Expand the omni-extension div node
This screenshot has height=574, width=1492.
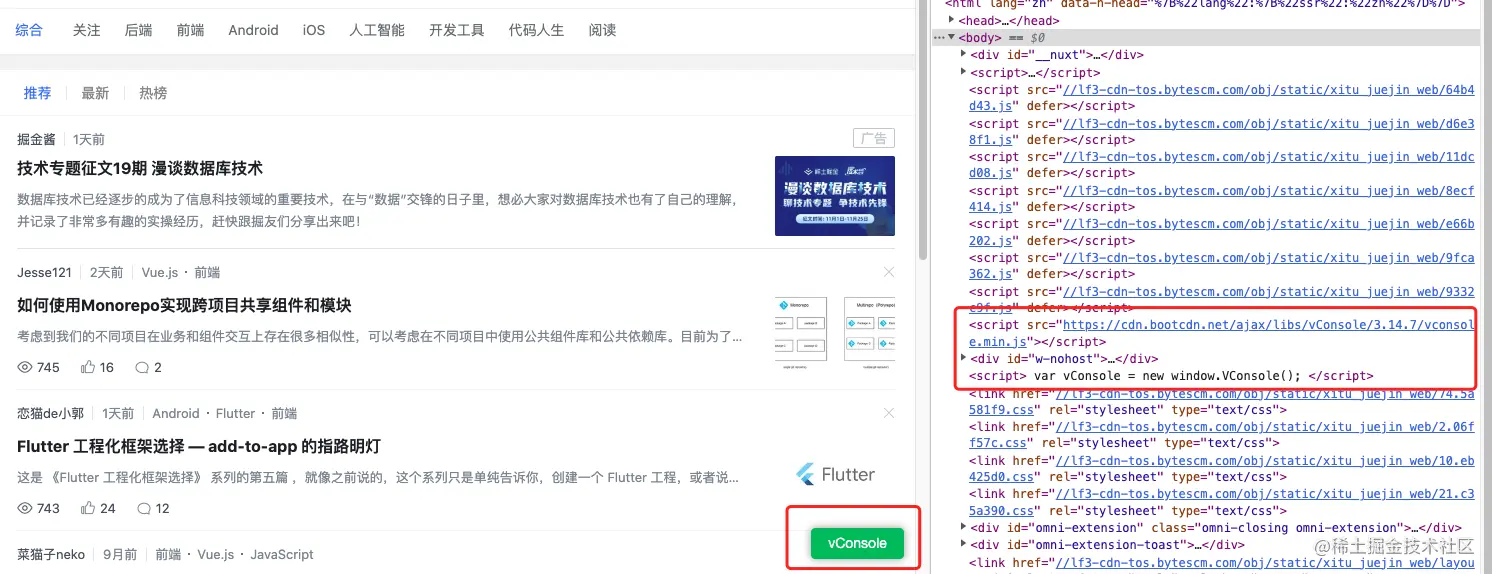pos(964,527)
